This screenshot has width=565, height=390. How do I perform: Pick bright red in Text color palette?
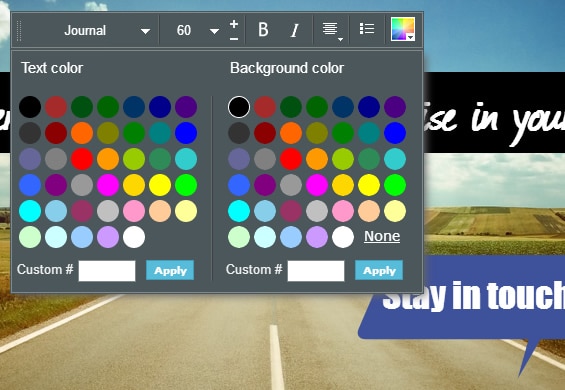pos(82,159)
